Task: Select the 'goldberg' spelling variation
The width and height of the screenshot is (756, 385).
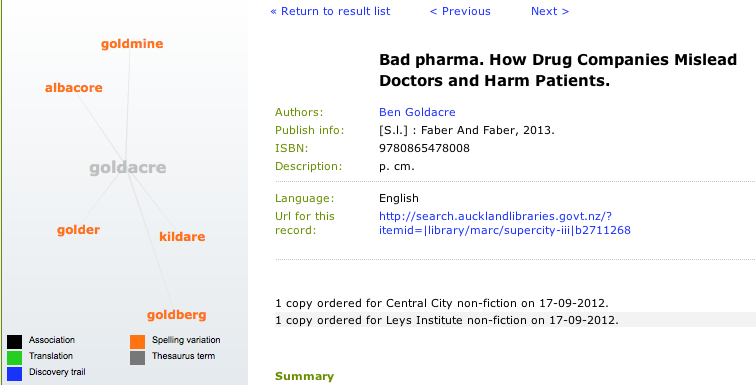Action: pyautogui.click(x=176, y=315)
